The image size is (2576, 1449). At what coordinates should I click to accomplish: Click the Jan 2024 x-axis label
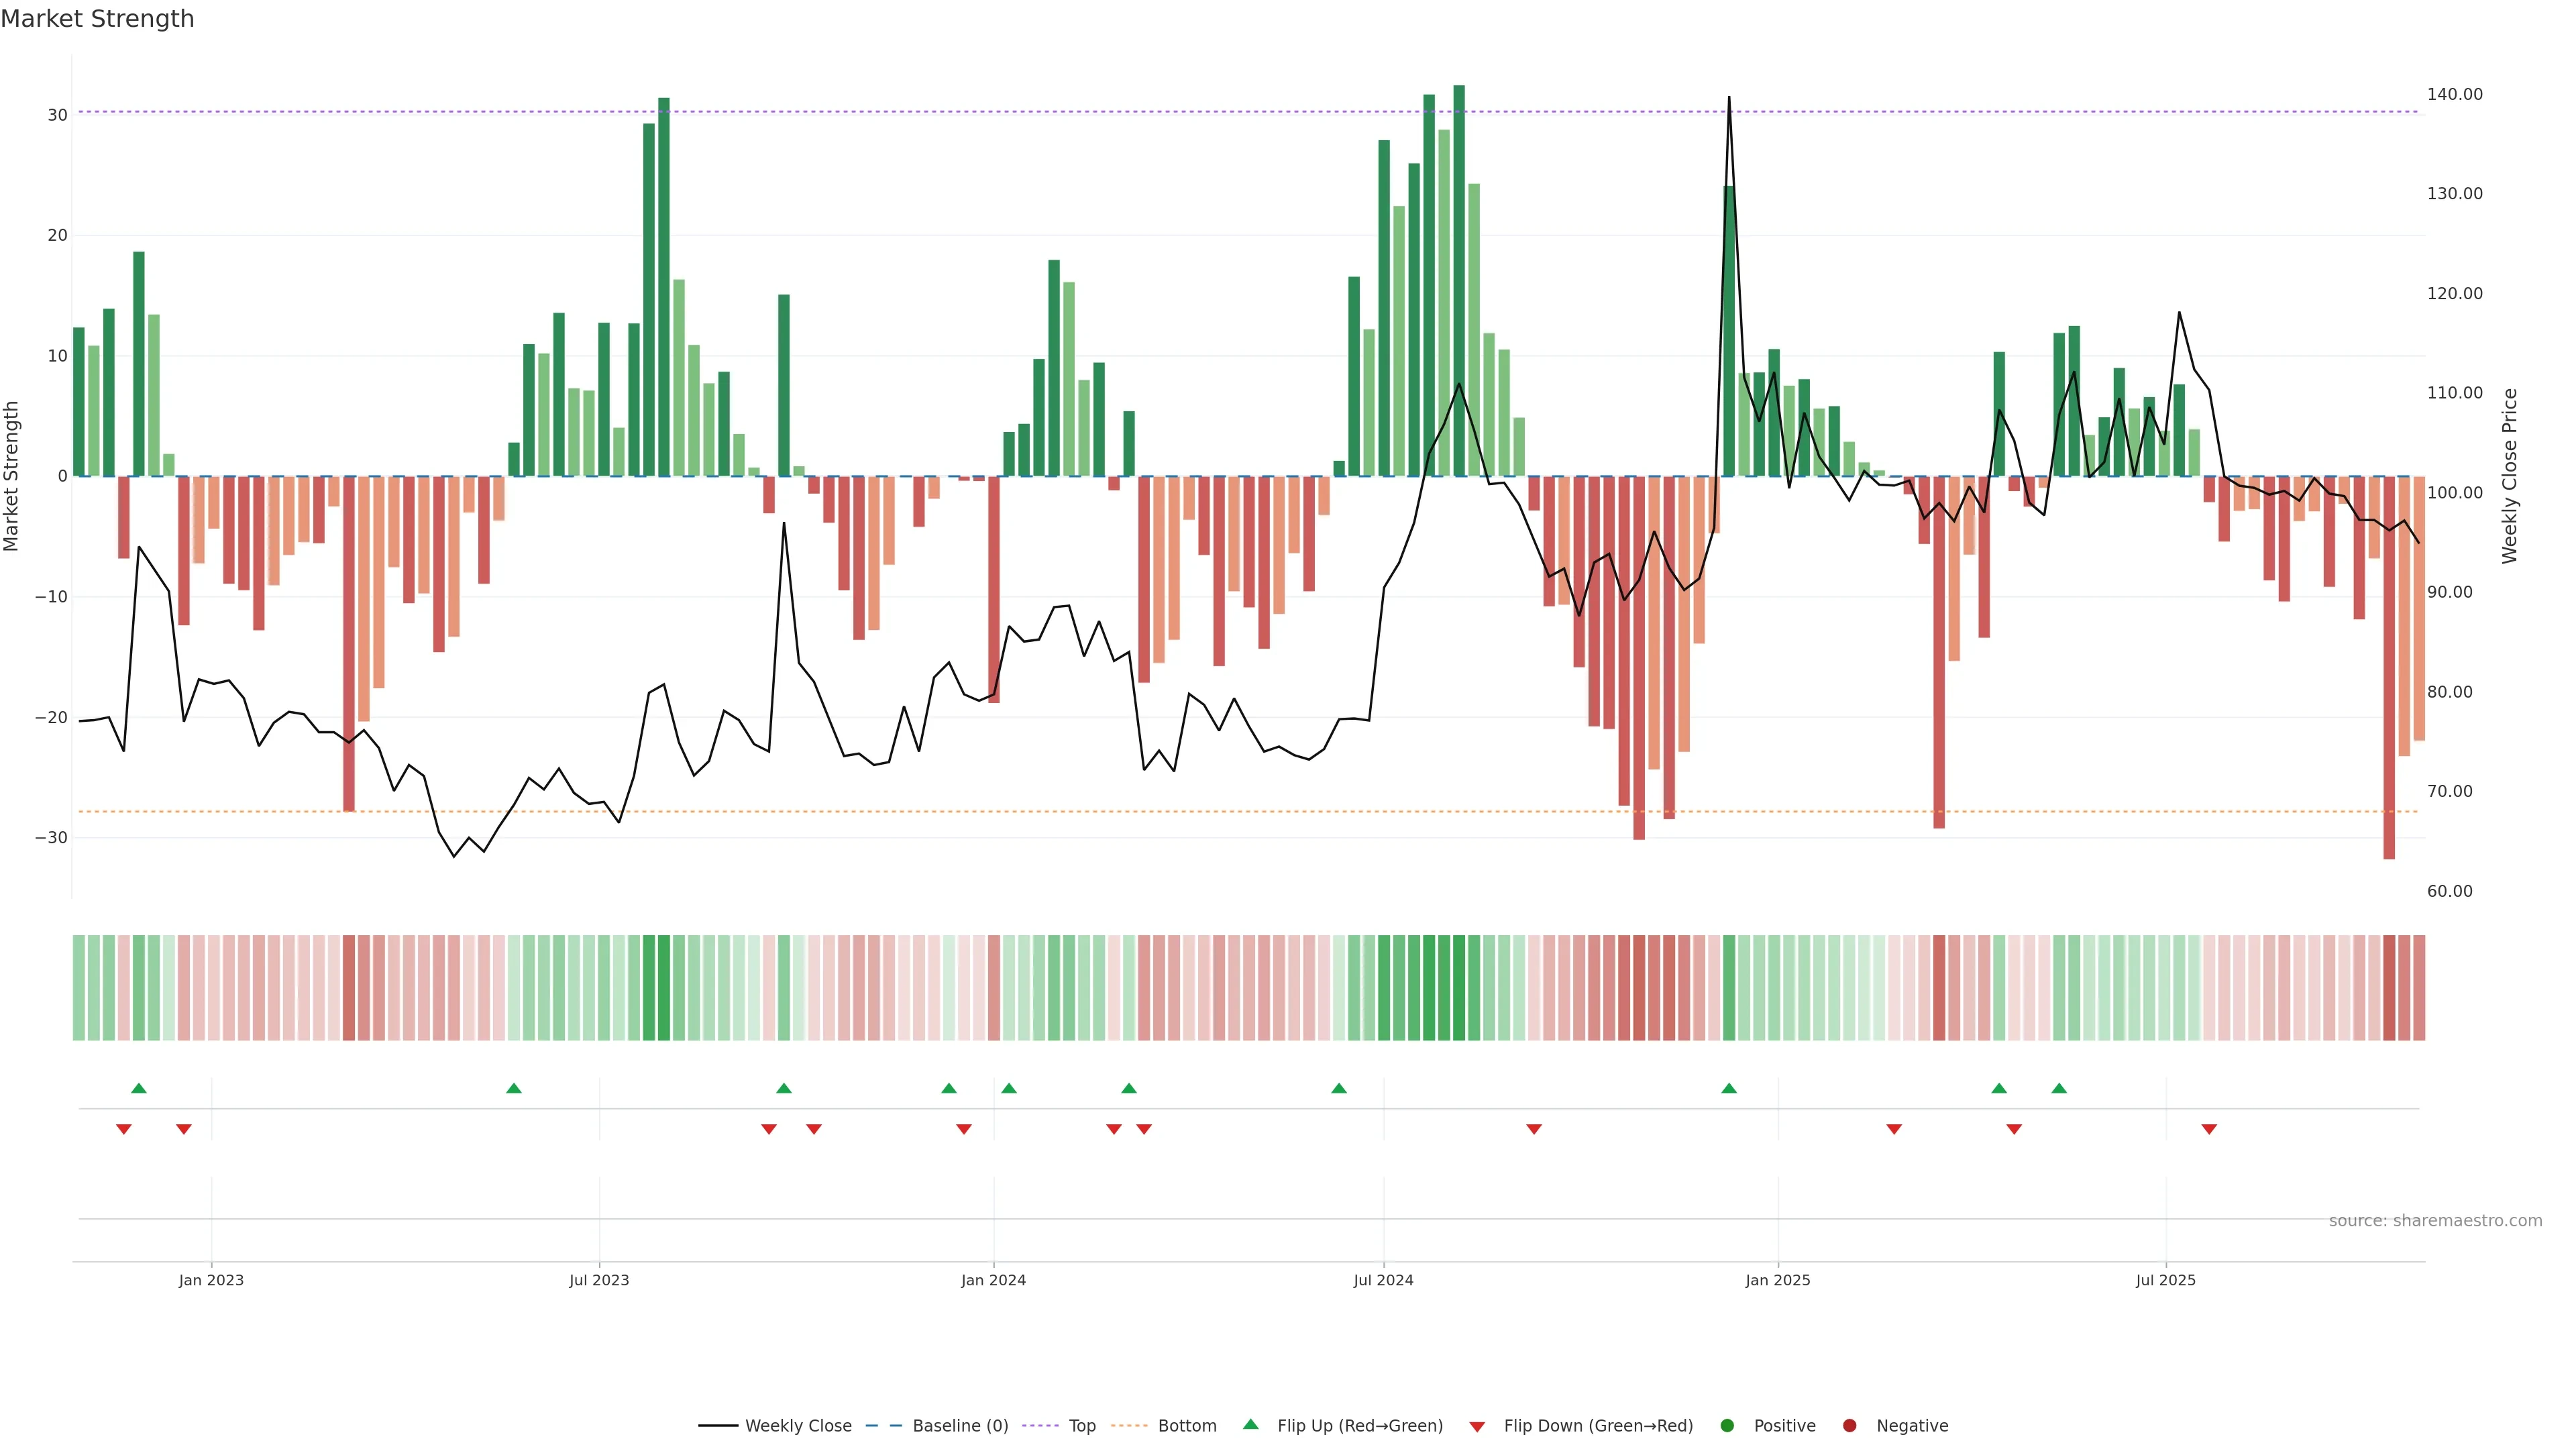click(x=993, y=1280)
